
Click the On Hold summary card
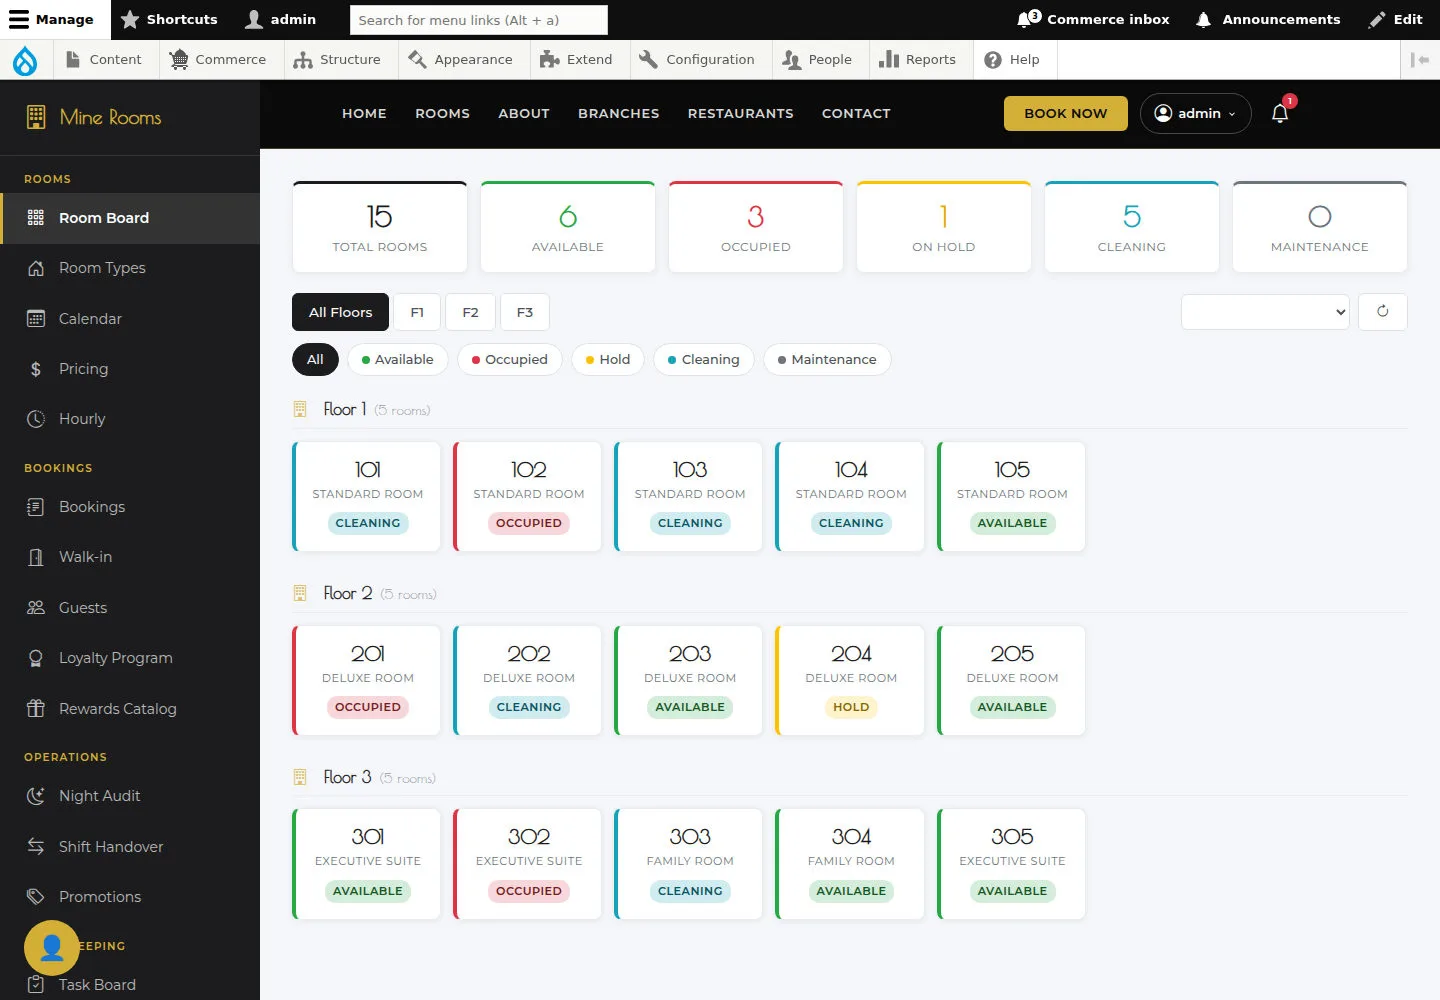pos(944,227)
